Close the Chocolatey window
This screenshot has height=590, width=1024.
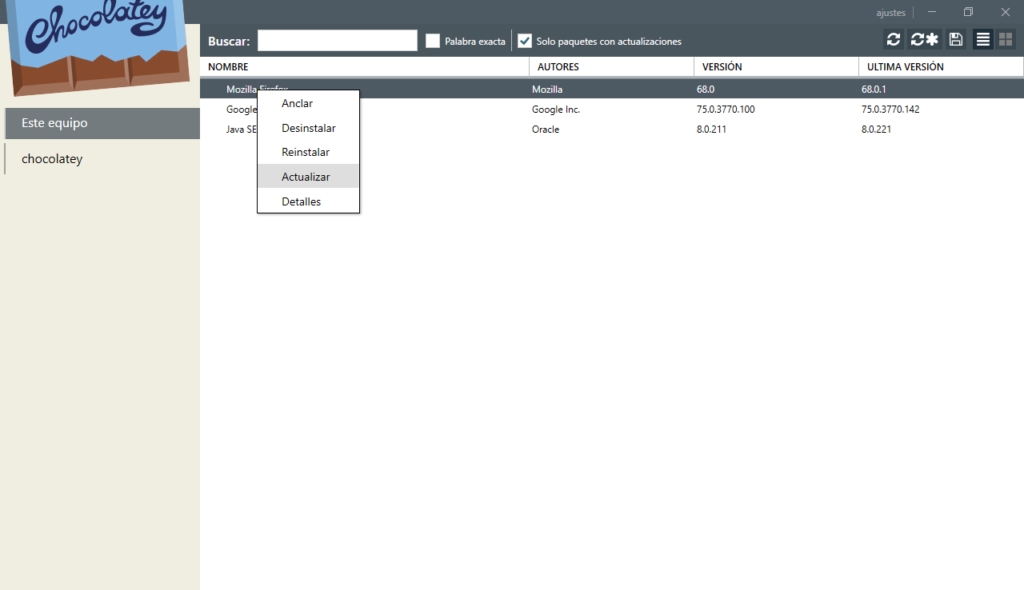[x=1006, y=12]
